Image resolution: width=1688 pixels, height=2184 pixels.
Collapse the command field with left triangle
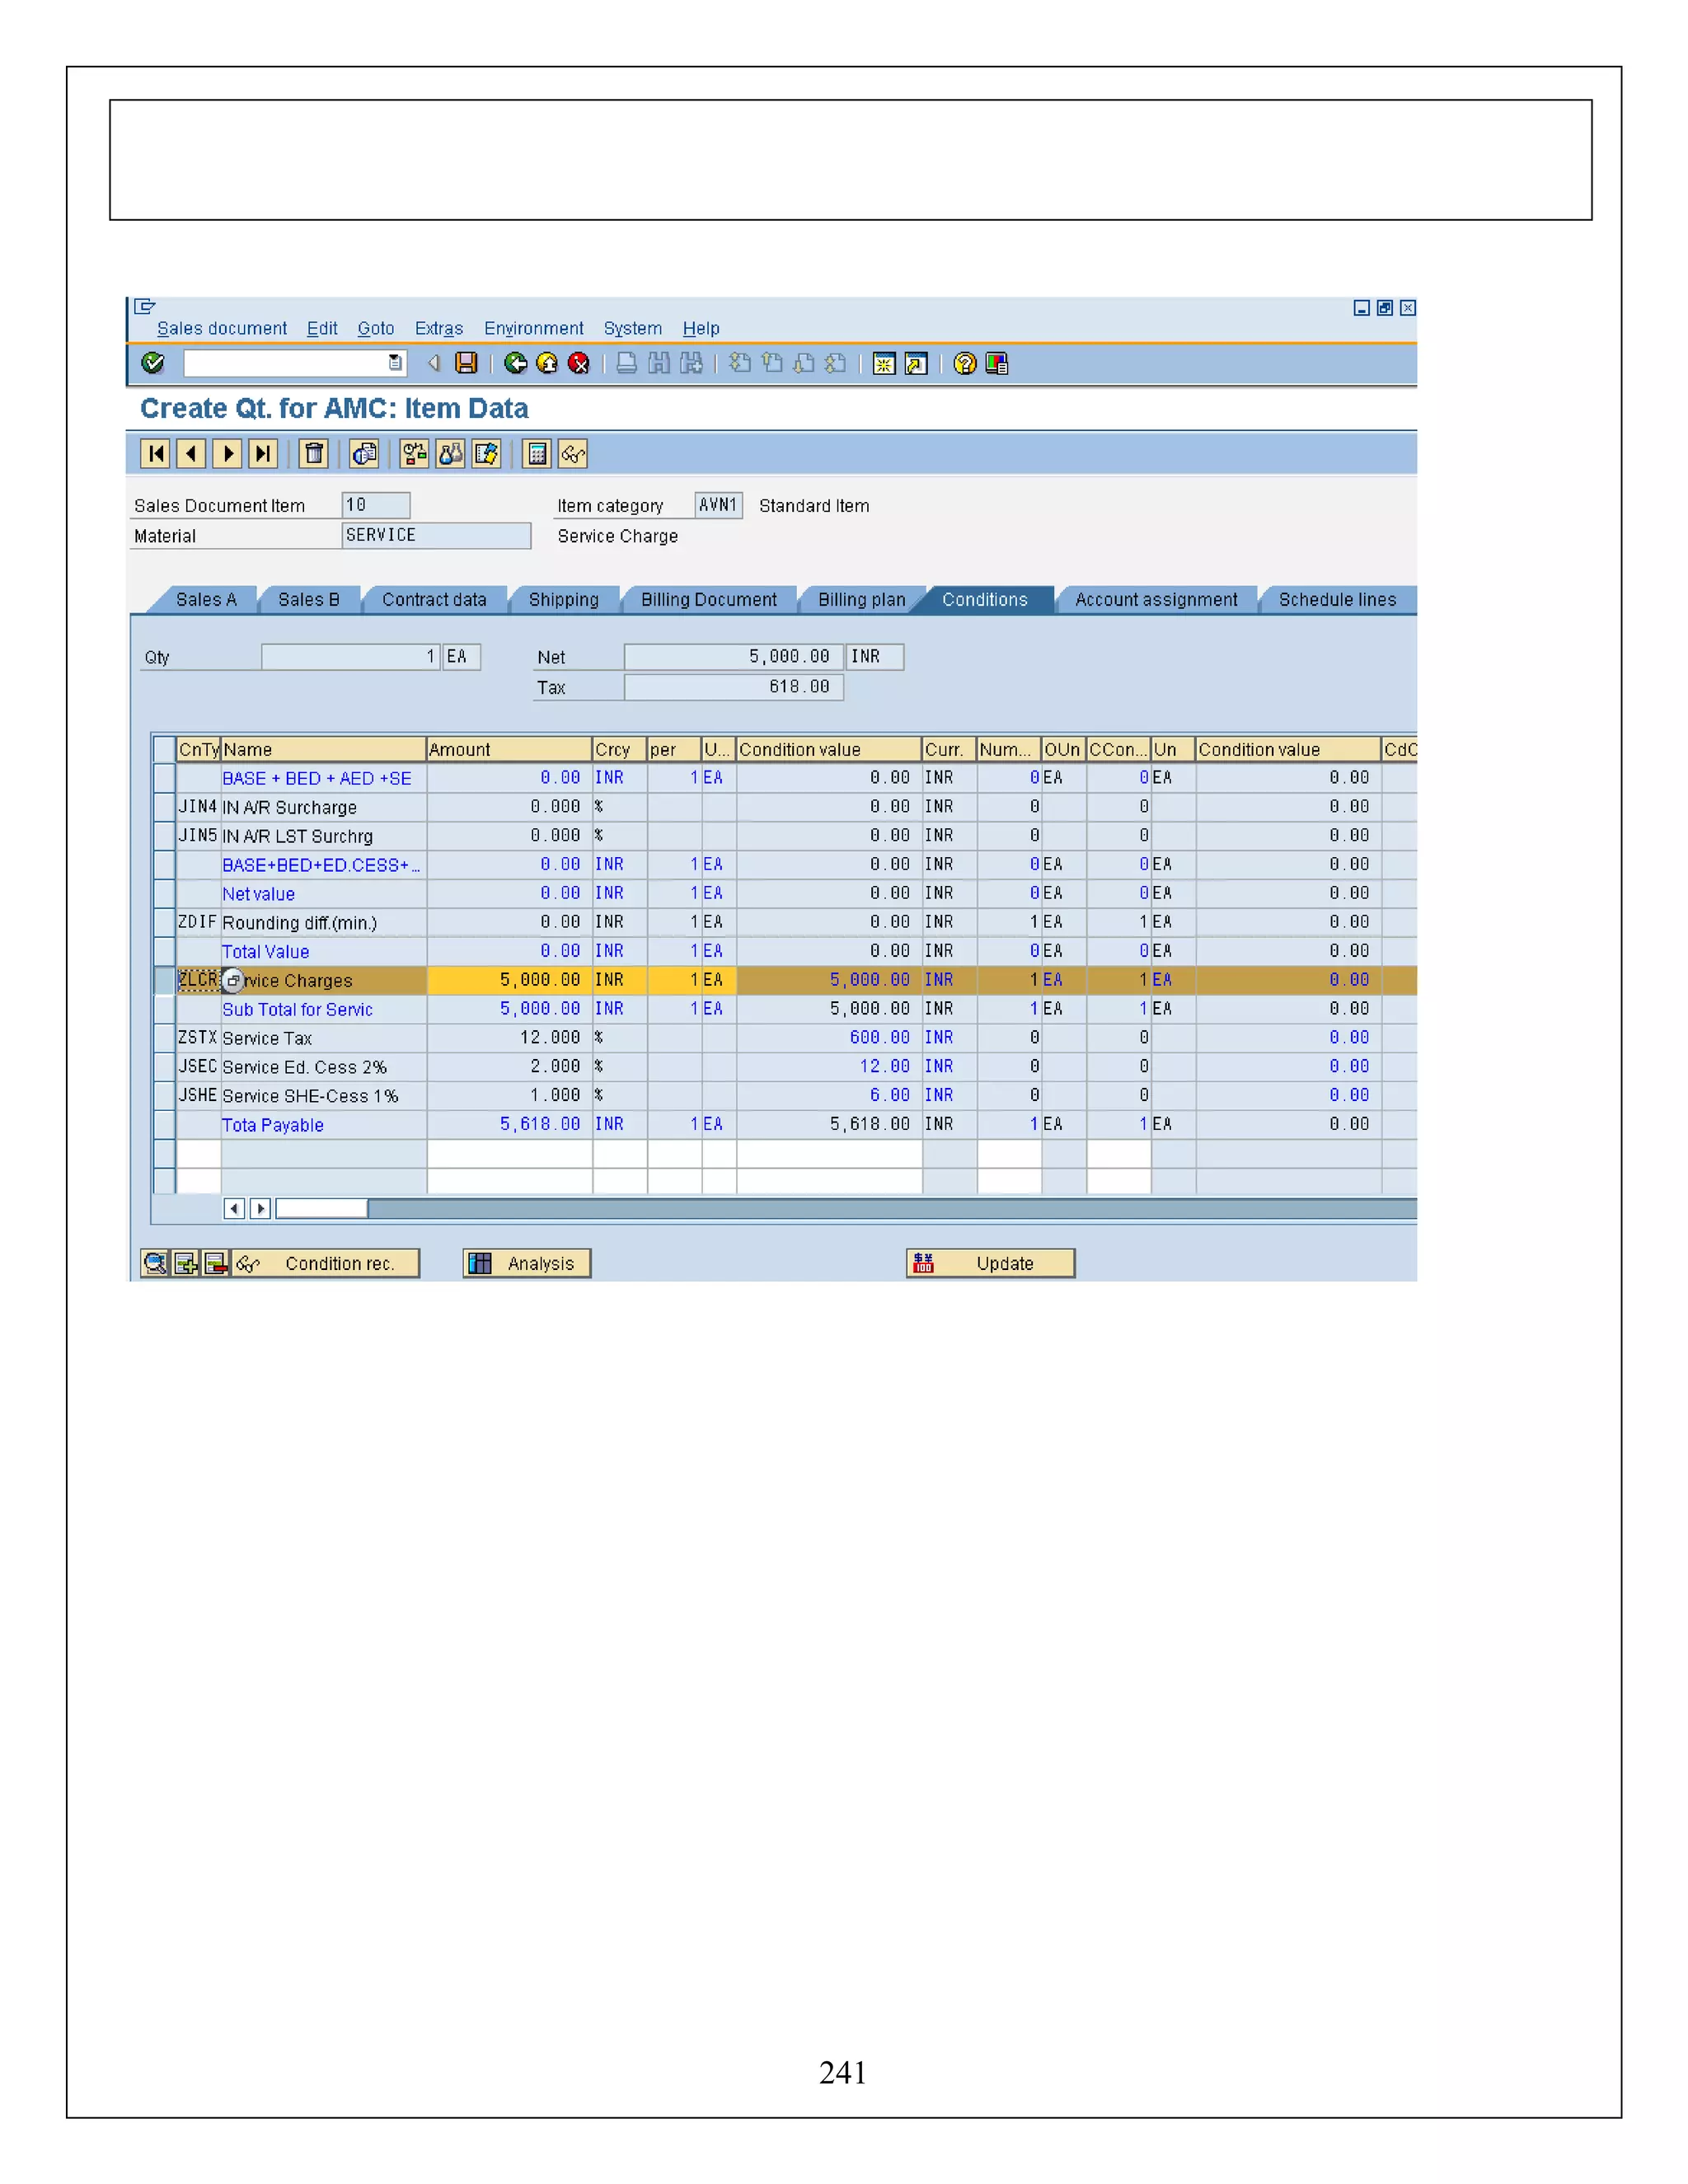pyautogui.click(x=434, y=363)
